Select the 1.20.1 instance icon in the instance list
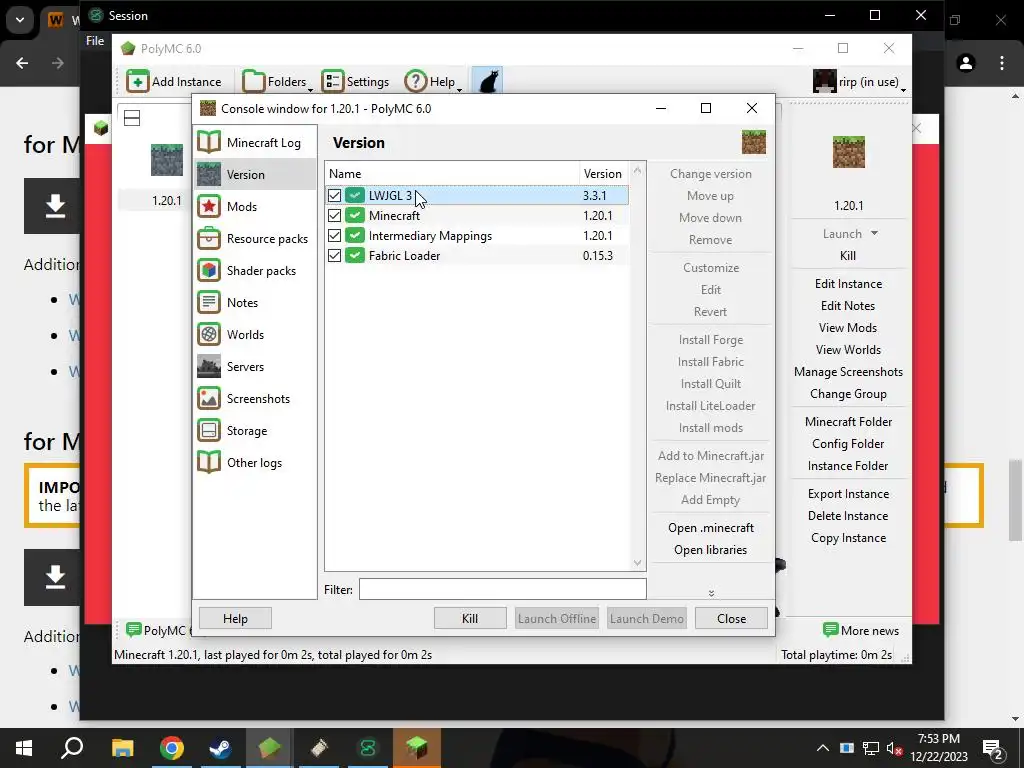This screenshot has width=1024, height=768. (167, 160)
